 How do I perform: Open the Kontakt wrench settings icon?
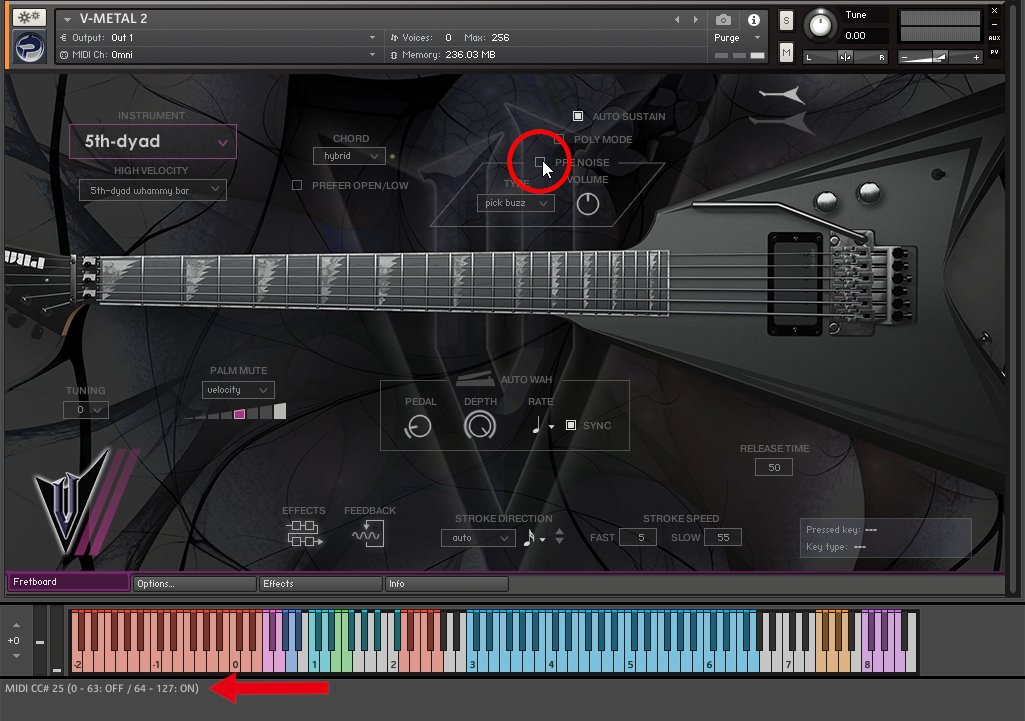29,17
